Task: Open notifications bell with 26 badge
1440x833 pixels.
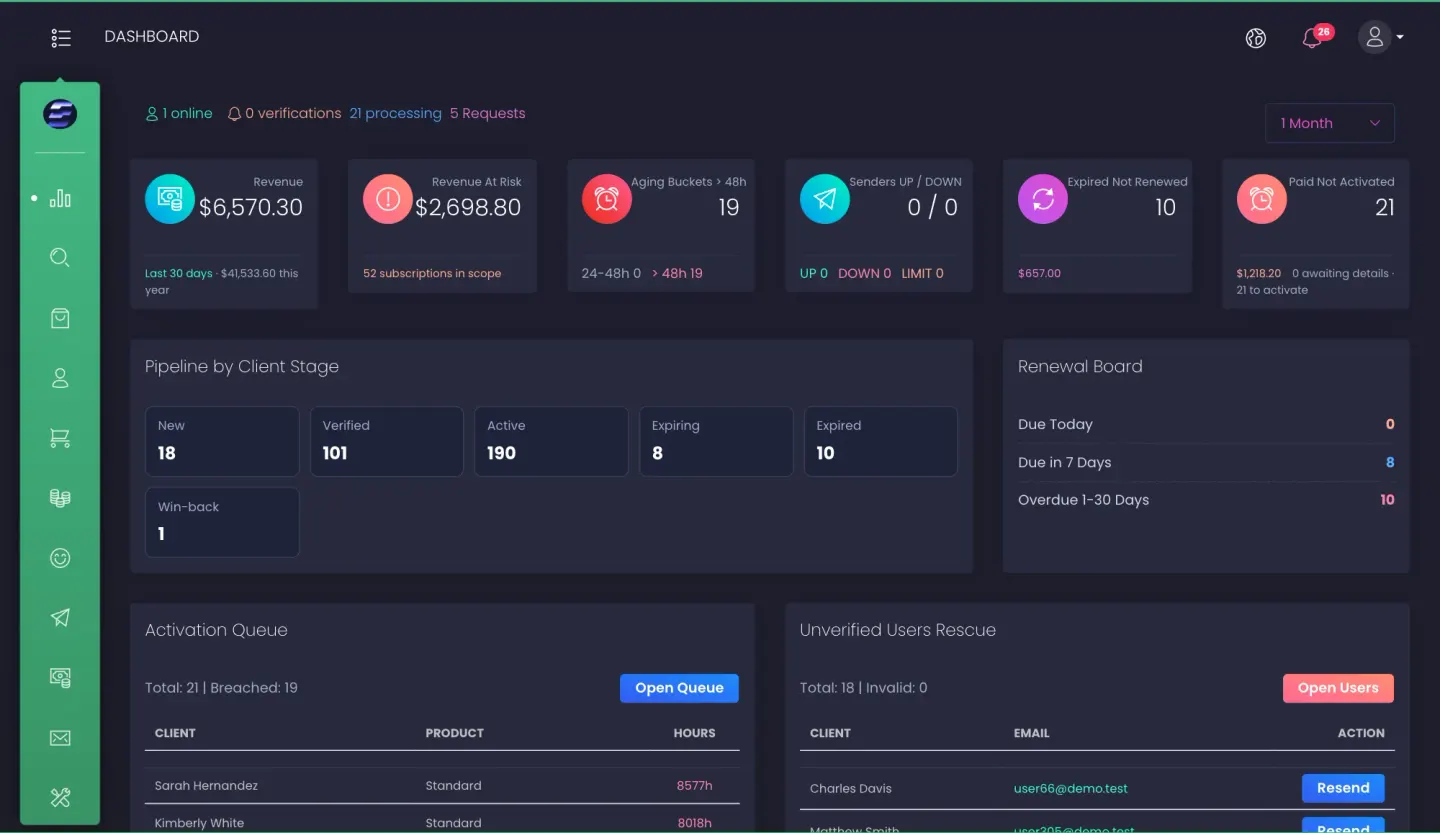Action: click(1312, 38)
